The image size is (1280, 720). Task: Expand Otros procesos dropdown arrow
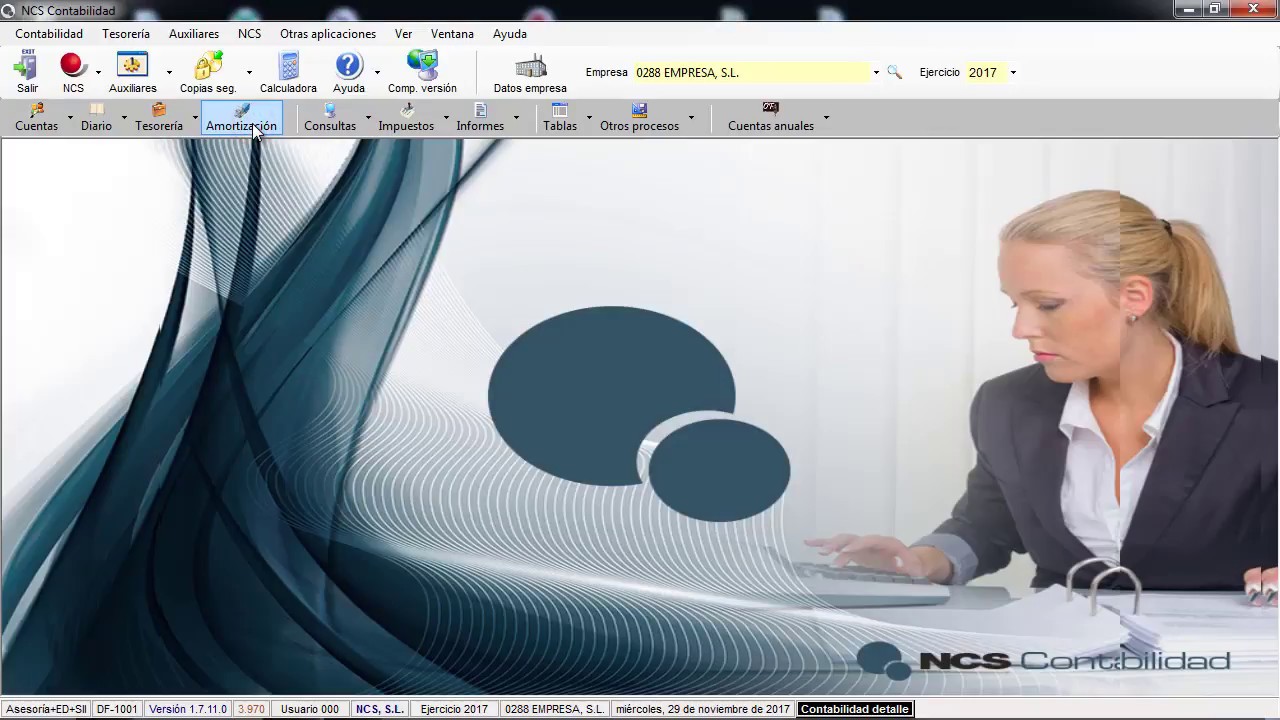(x=691, y=118)
